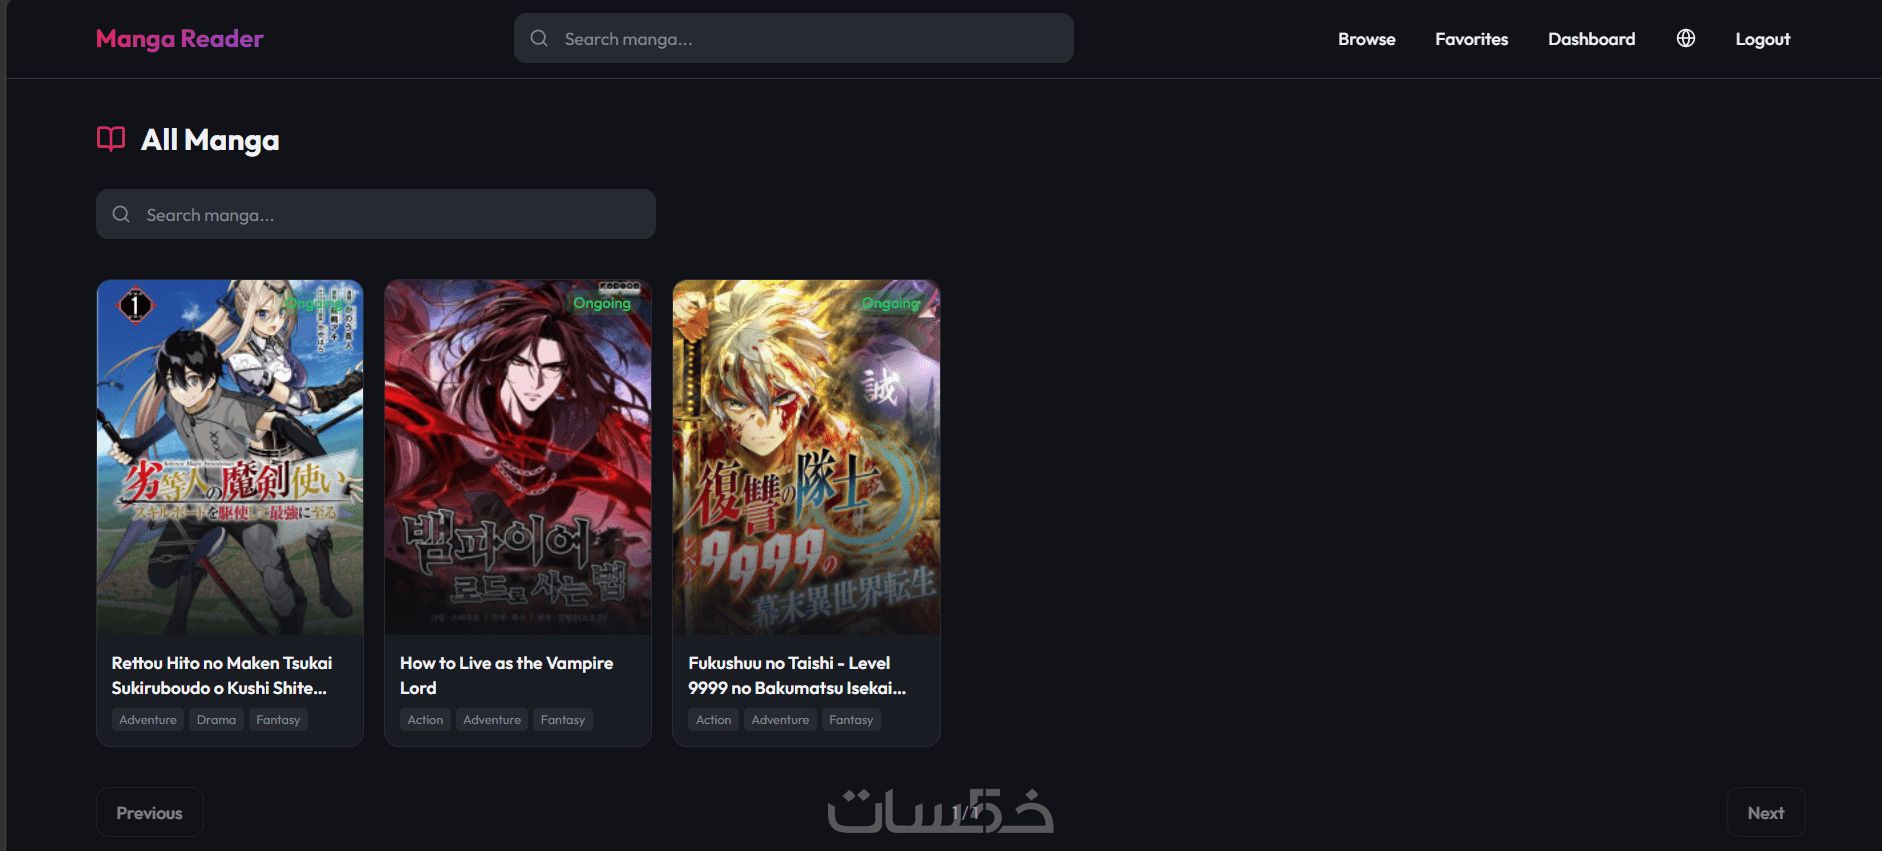Select Adventure tag on Fukushuu no Taishi card
The height and width of the screenshot is (851, 1882).
click(x=780, y=720)
